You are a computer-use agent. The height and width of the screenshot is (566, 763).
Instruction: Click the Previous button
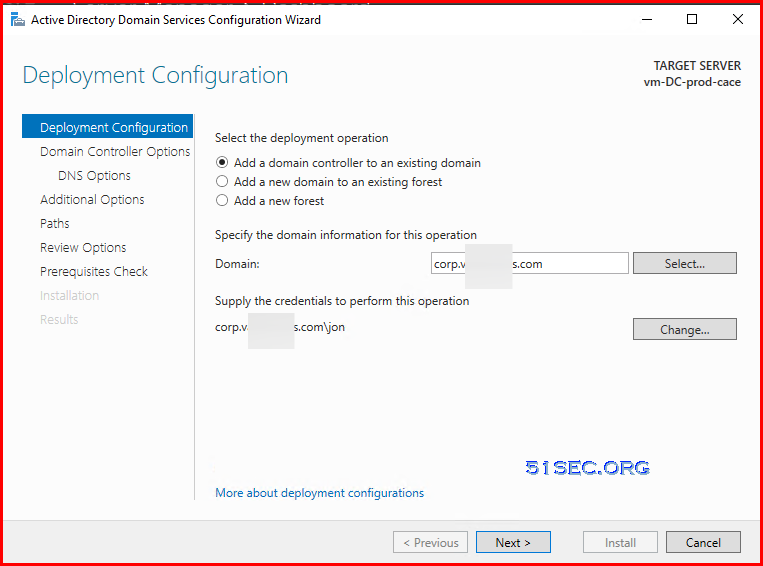click(431, 542)
